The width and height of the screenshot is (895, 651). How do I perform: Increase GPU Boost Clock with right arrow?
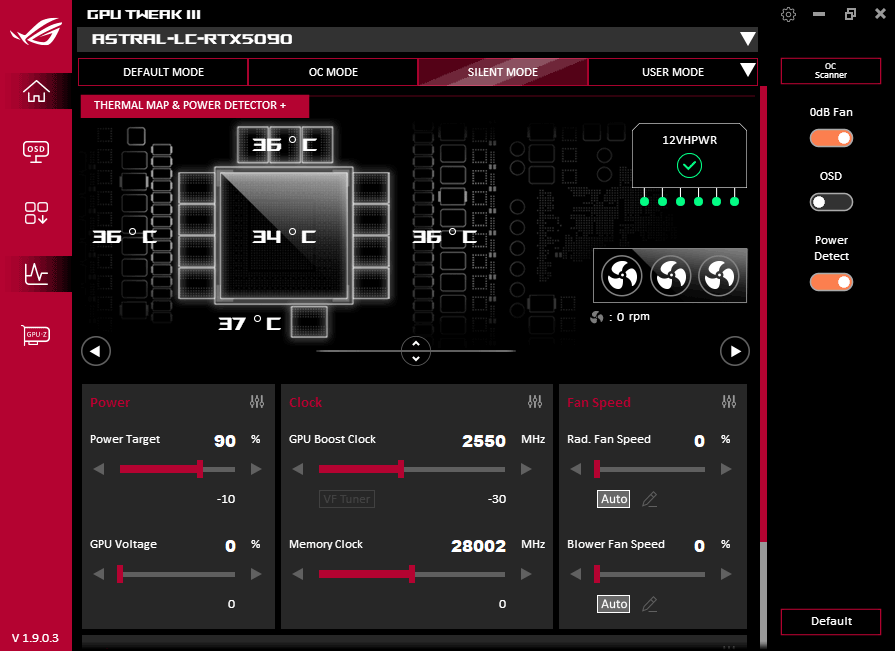[526, 469]
